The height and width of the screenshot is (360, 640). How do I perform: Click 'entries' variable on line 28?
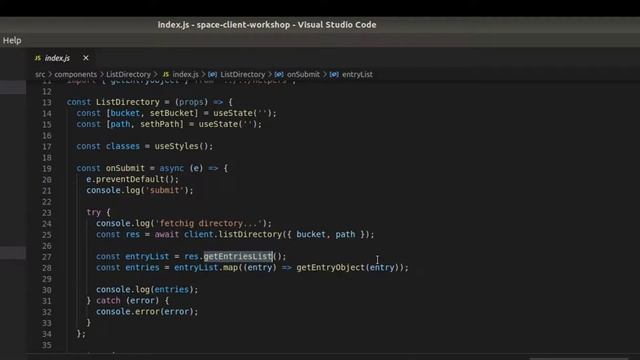(x=142, y=267)
